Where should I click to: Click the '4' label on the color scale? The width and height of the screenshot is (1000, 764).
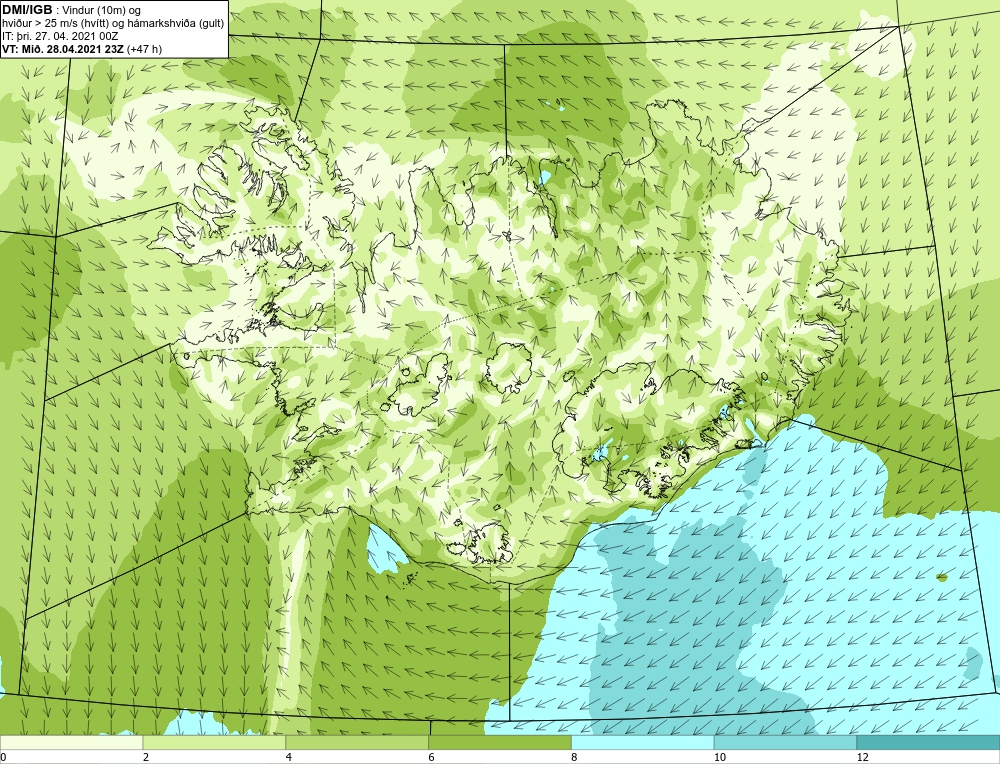pyautogui.click(x=289, y=758)
